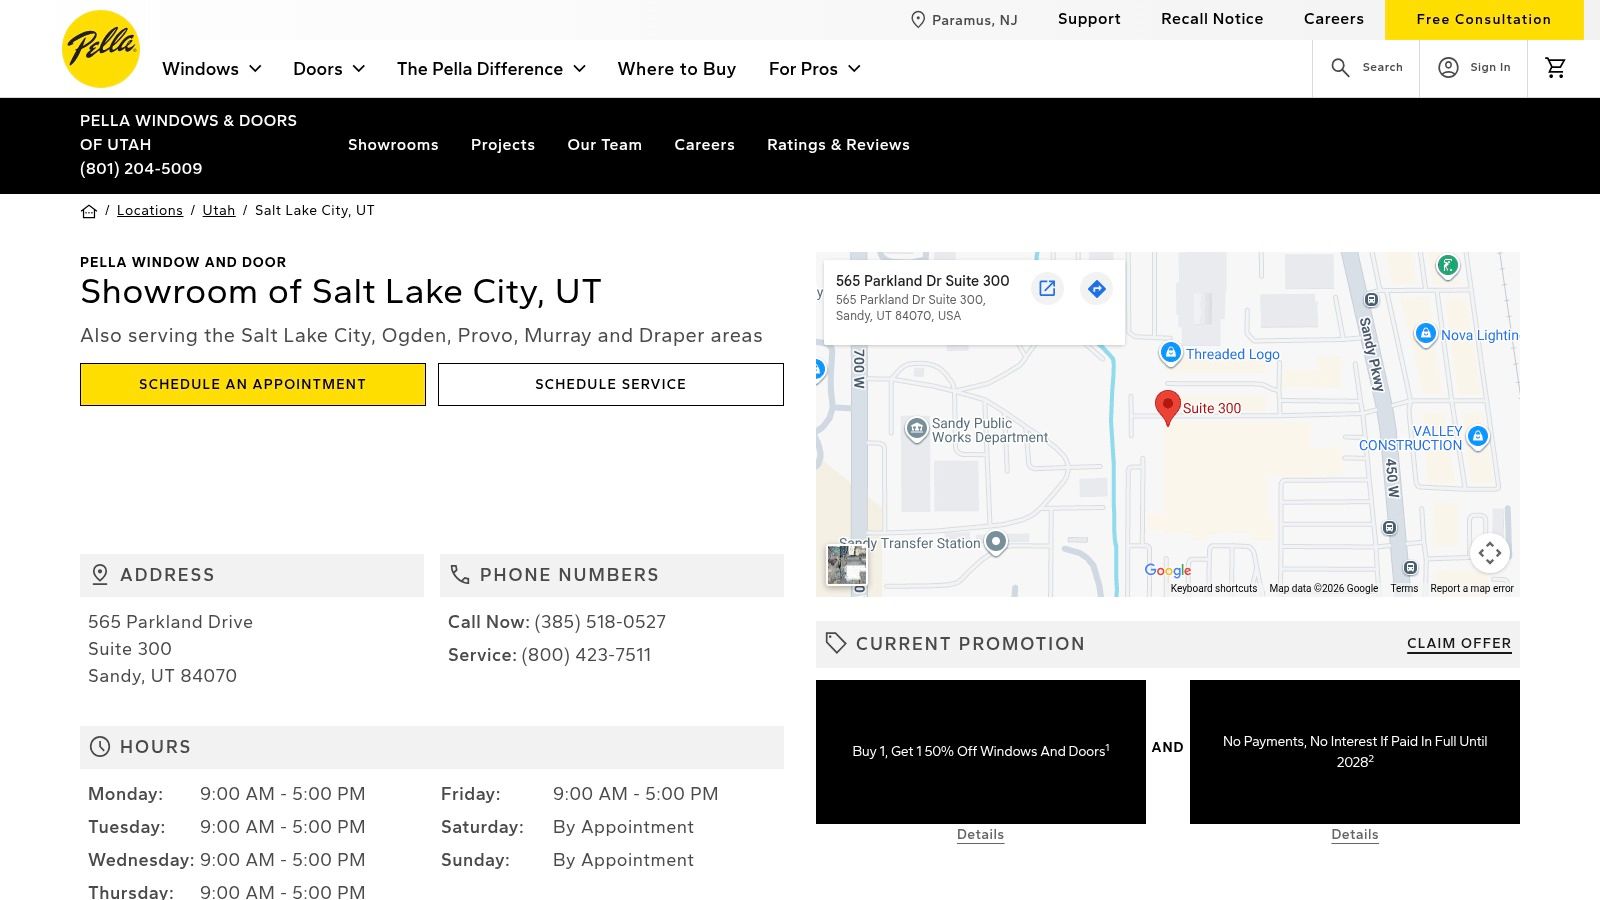Click the address pin icon in Address header

click(100, 575)
